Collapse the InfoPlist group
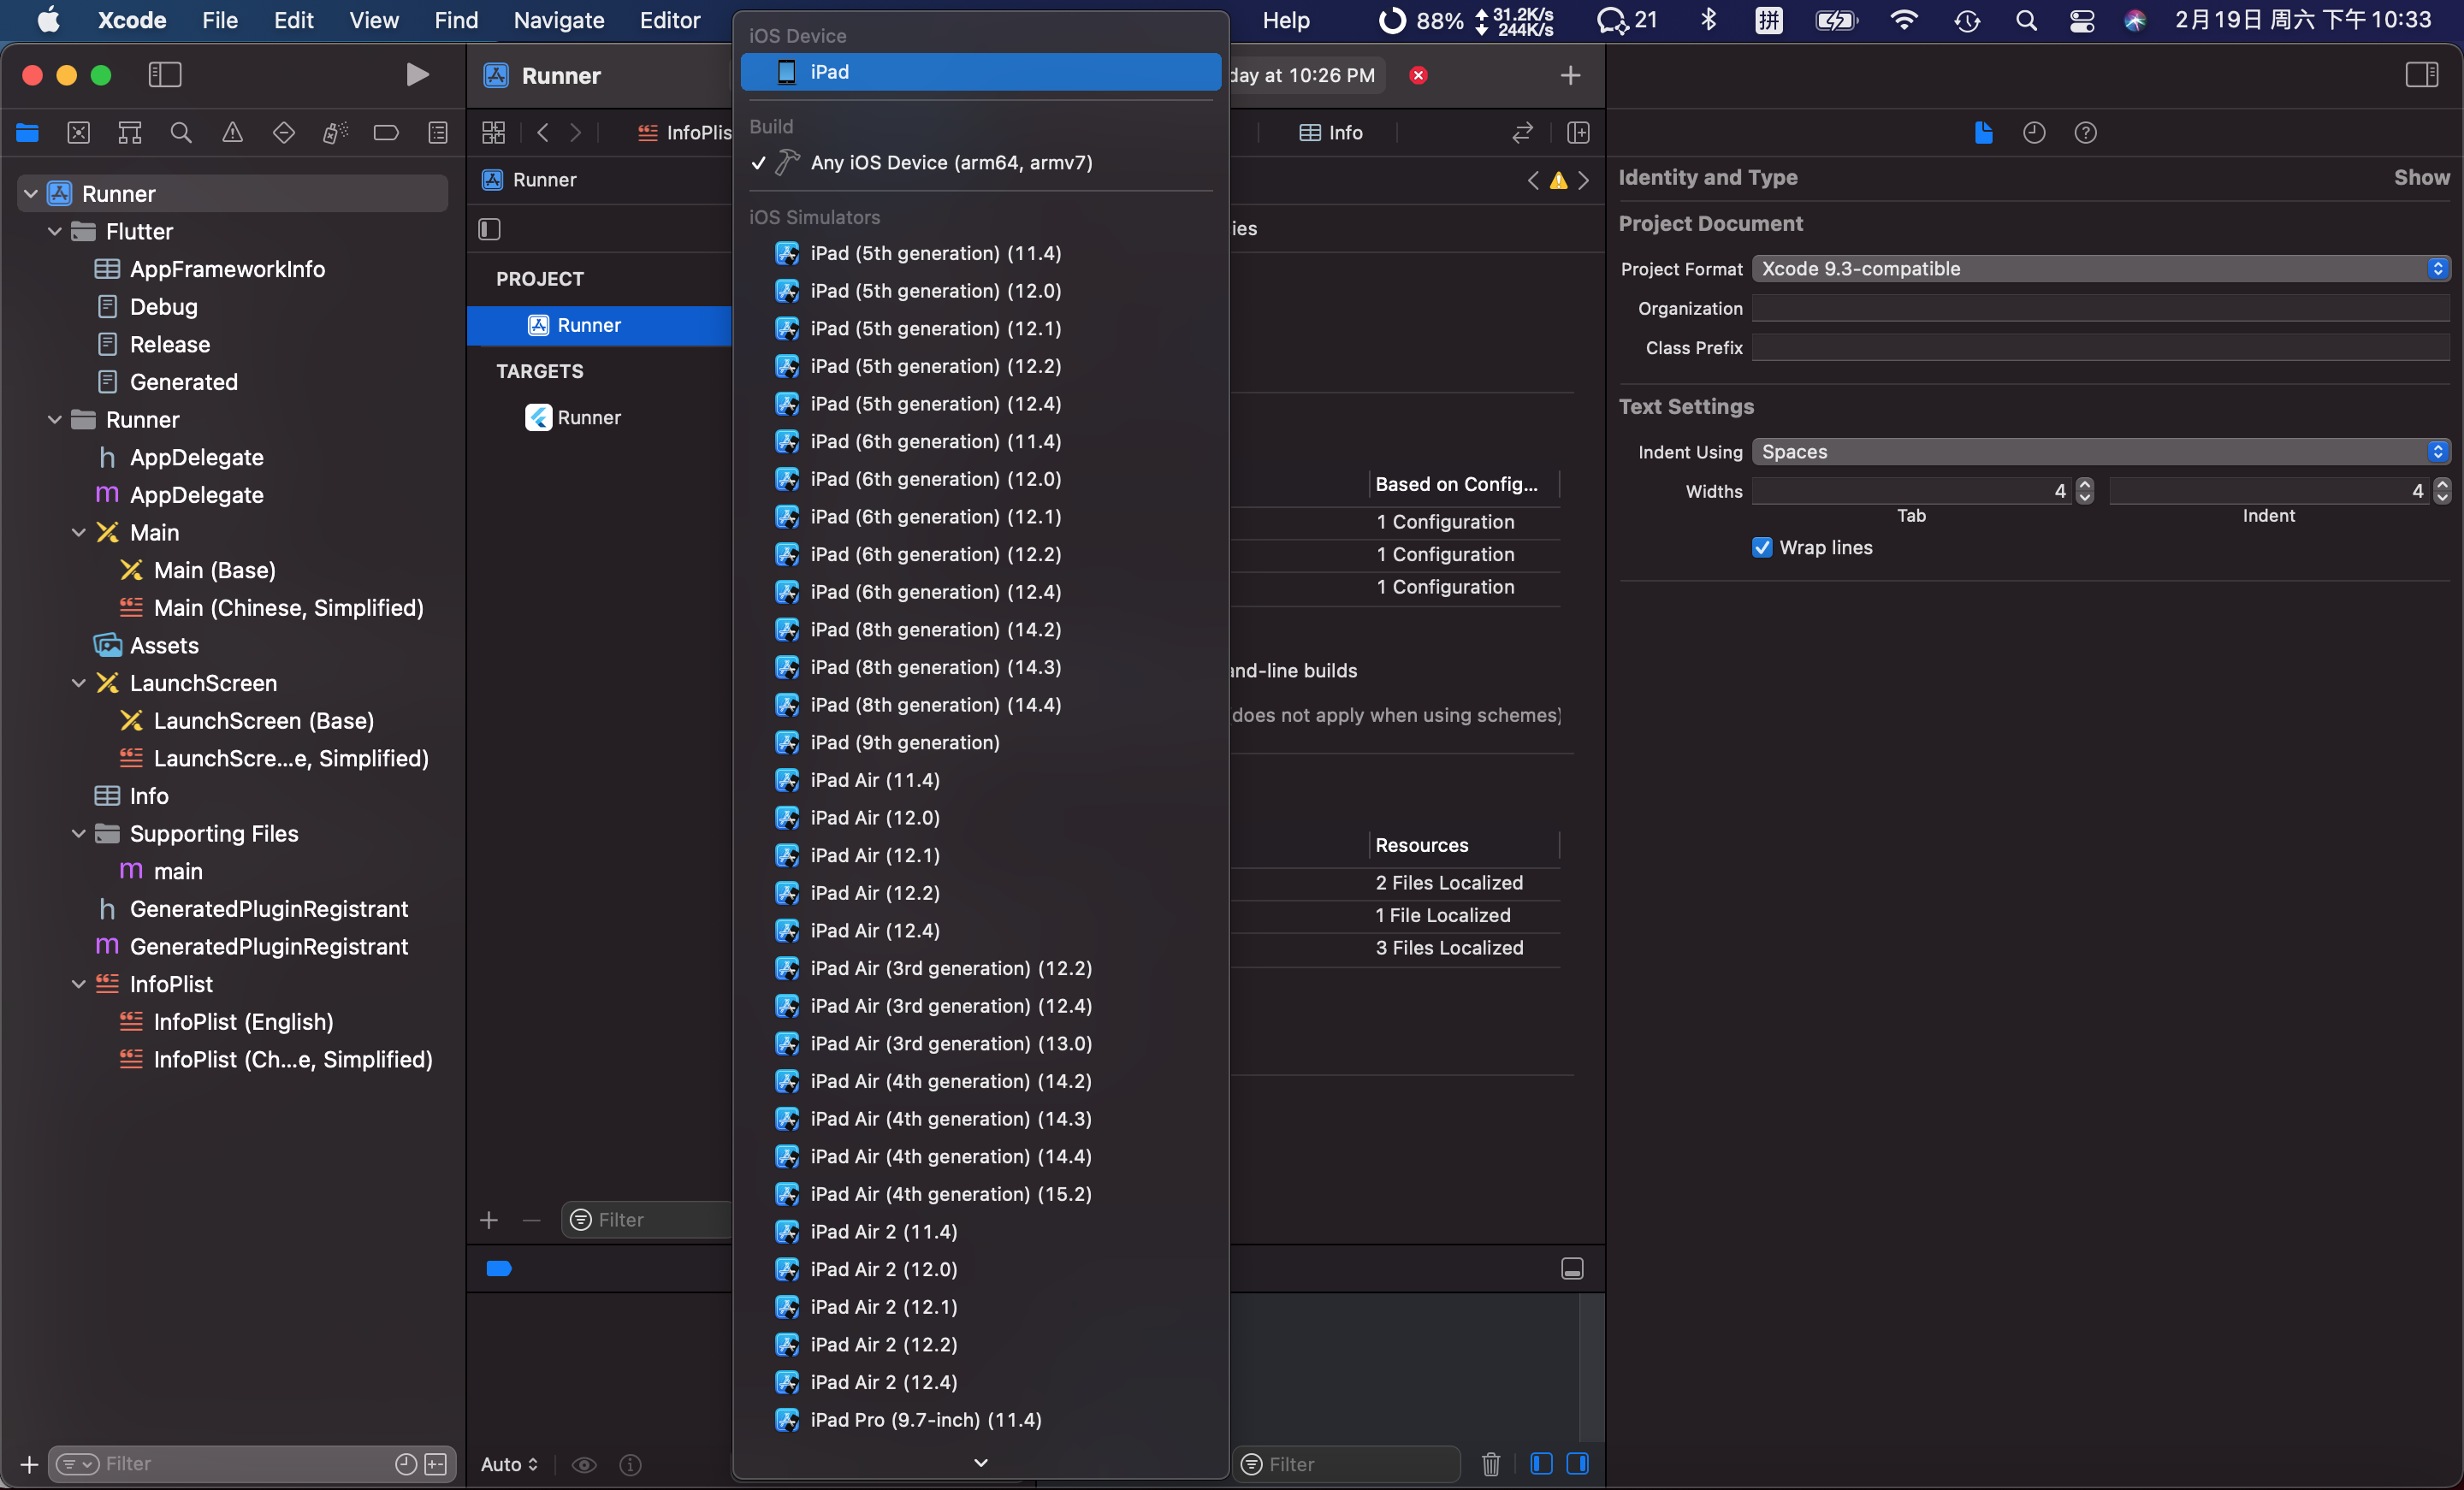The image size is (2464, 1490). point(79,984)
